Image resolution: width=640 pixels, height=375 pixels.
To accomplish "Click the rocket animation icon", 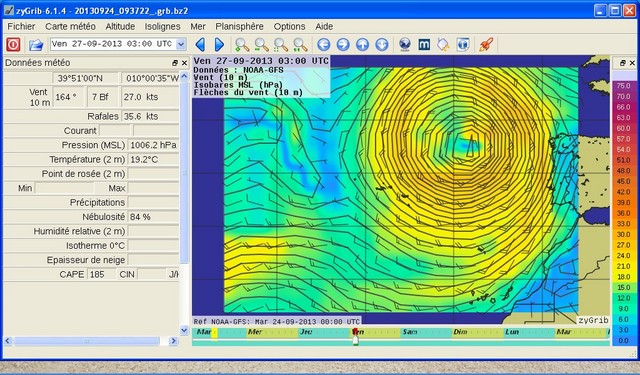I will click(486, 44).
